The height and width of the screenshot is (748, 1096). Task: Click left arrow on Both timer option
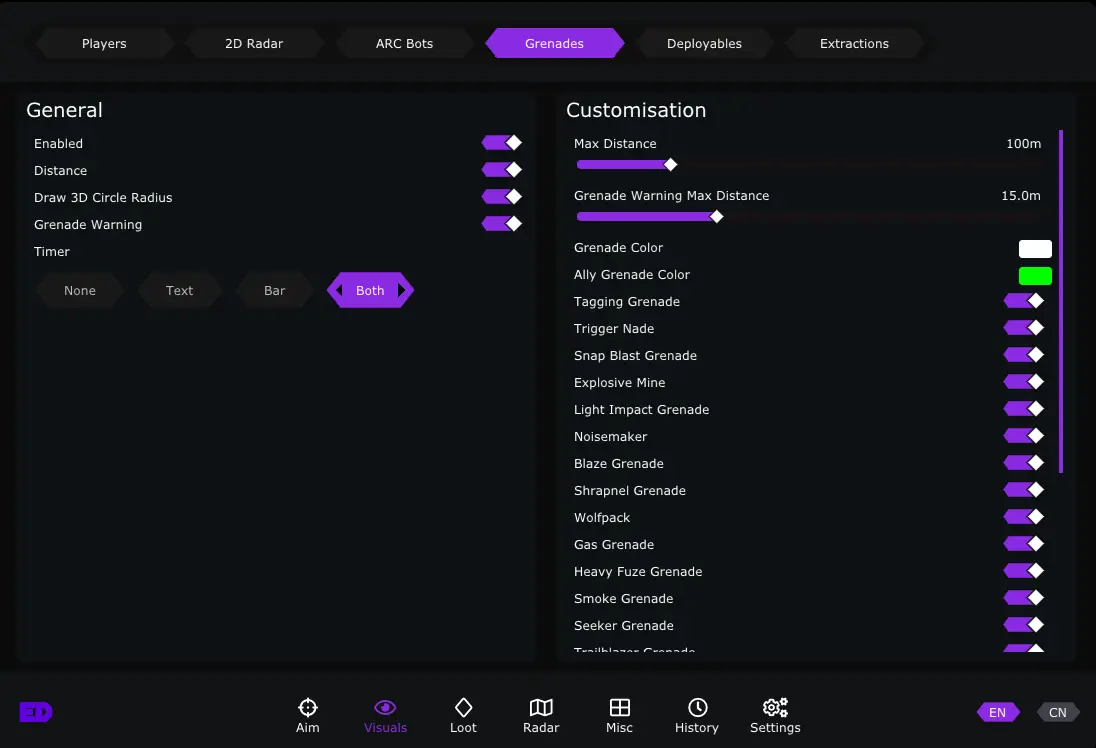coord(338,291)
